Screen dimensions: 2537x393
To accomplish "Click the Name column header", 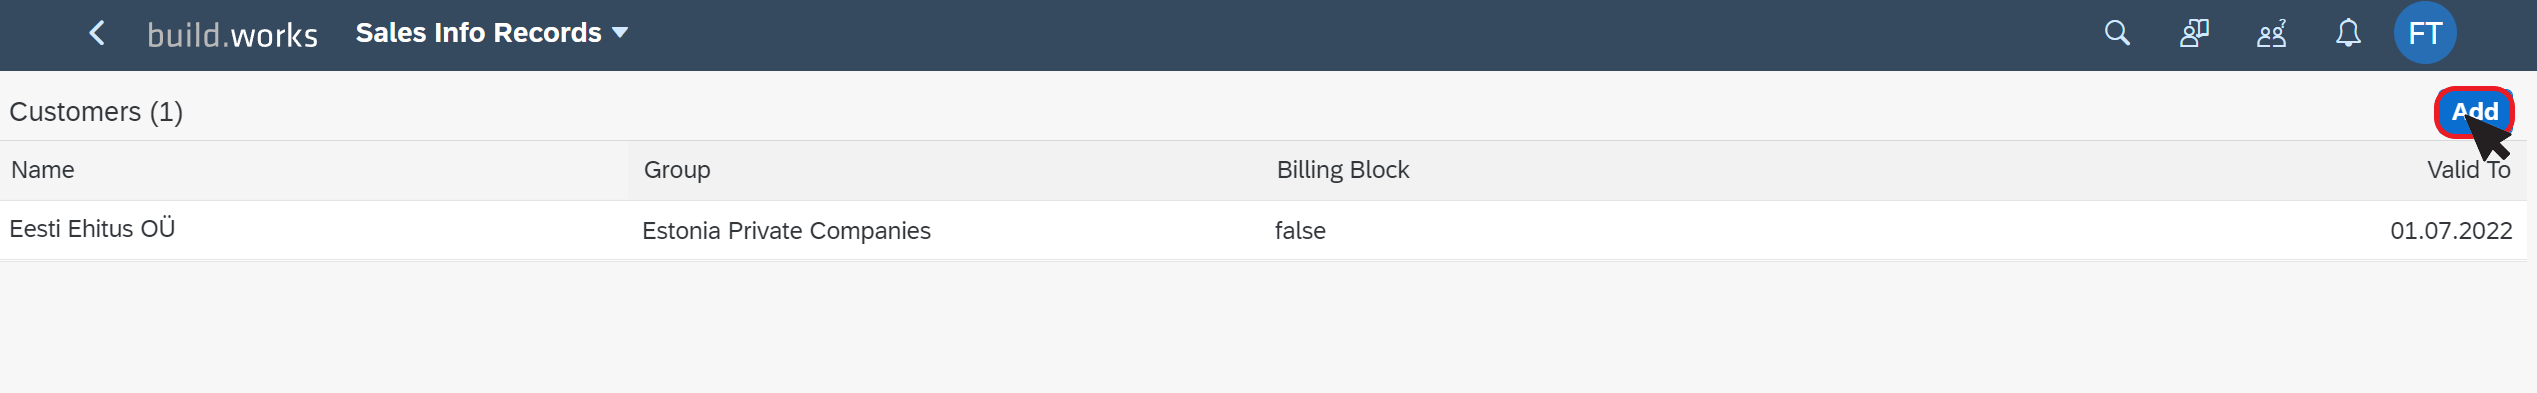I will 43,170.
